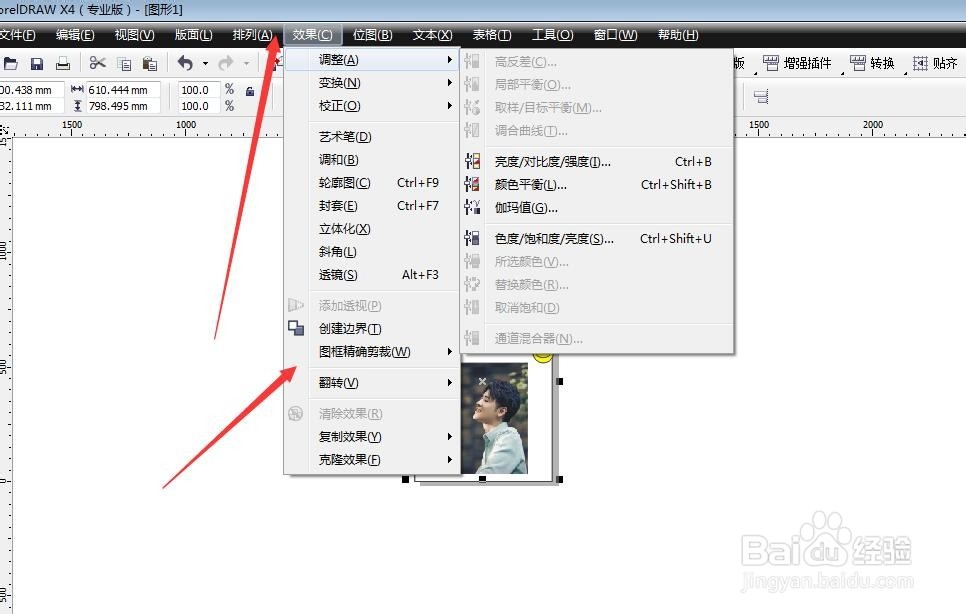The image size is (966, 614).
Task: Select the 贴齐 snapping icon on right toolbar
Action: point(937,64)
